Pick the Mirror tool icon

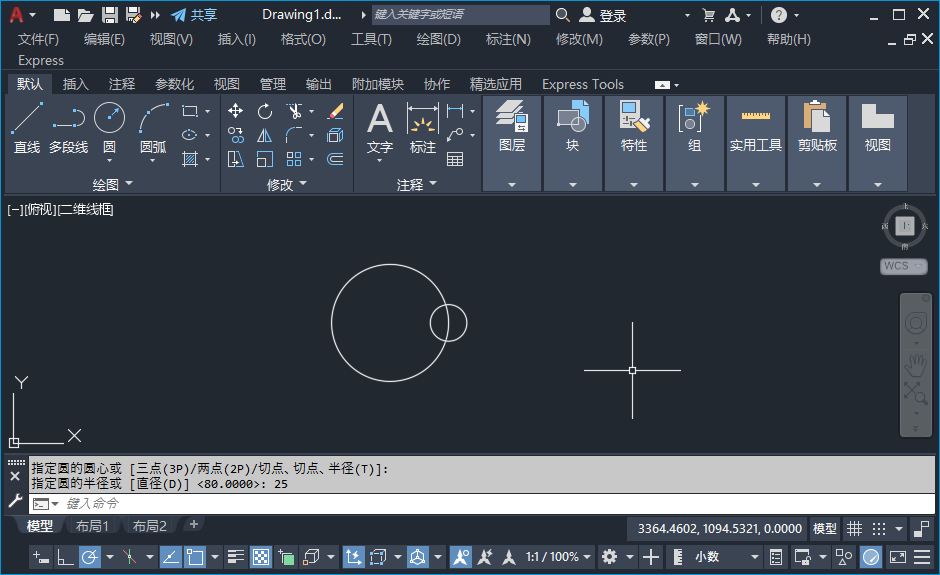tap(264, 136)
